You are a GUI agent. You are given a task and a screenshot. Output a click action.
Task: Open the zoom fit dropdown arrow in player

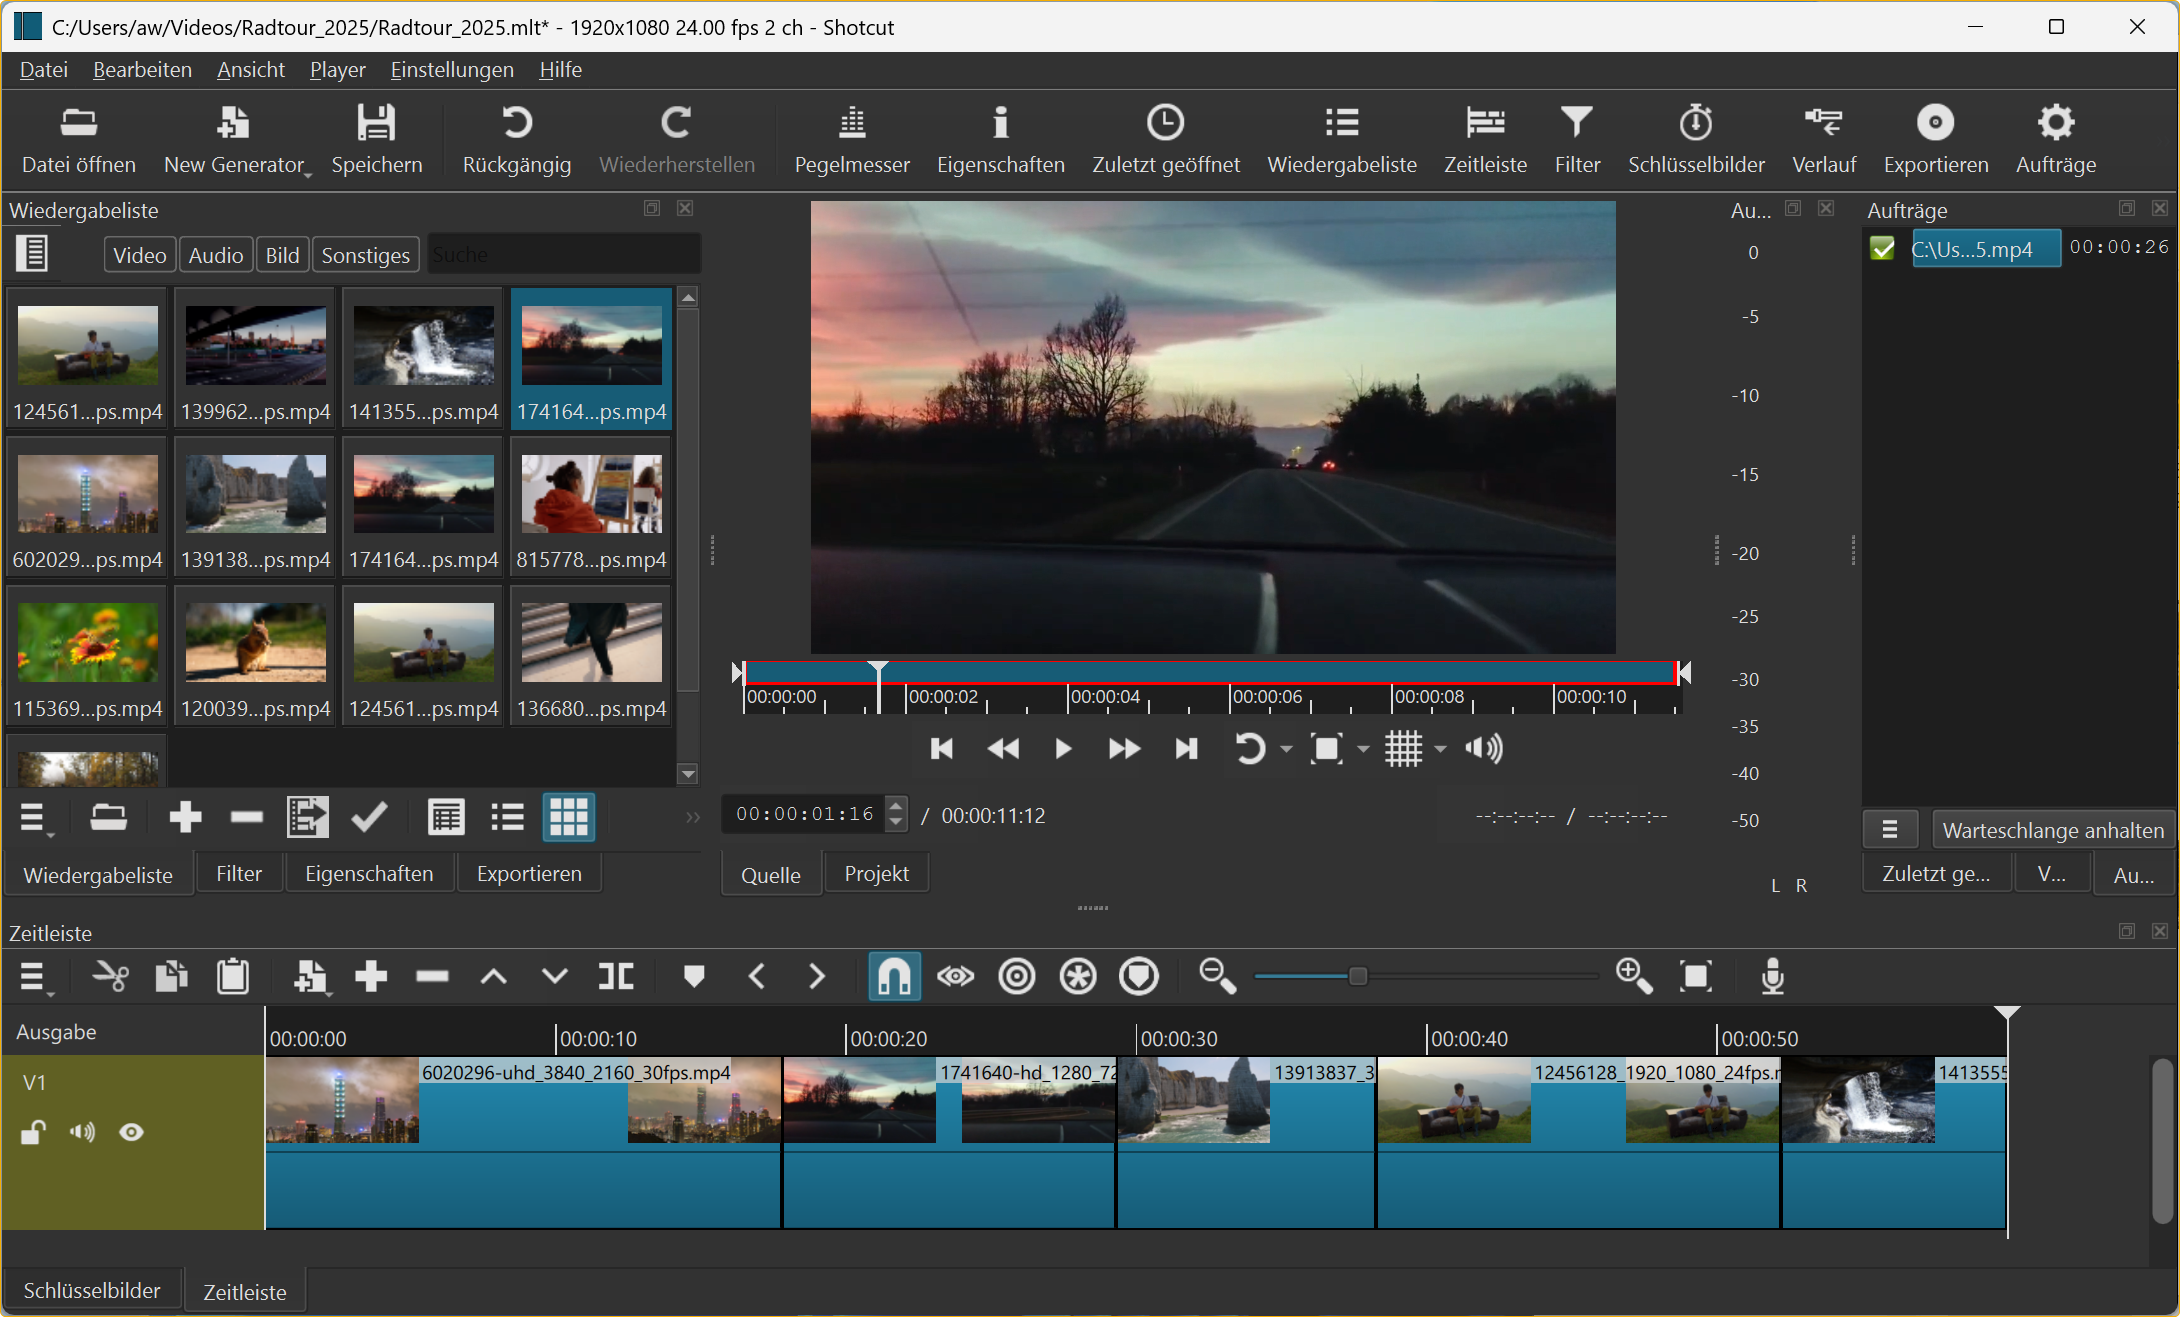(x=1363, y=749)
